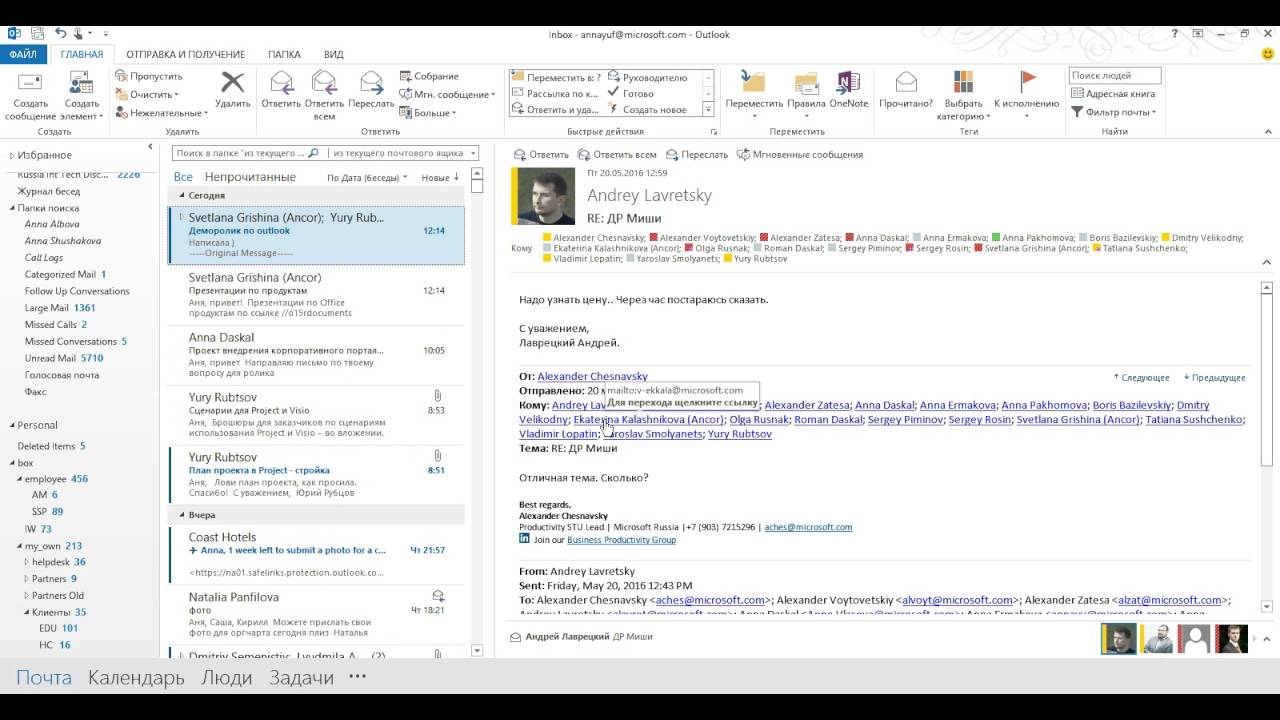1280x720 pixels.
Task: Switch to the View (ВИД) tab
Action: tap(334, 54)
